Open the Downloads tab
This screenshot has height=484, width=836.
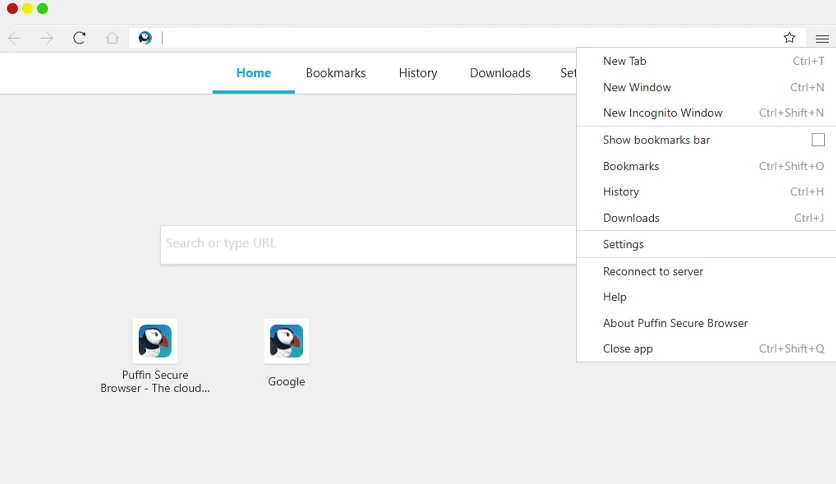500,73
